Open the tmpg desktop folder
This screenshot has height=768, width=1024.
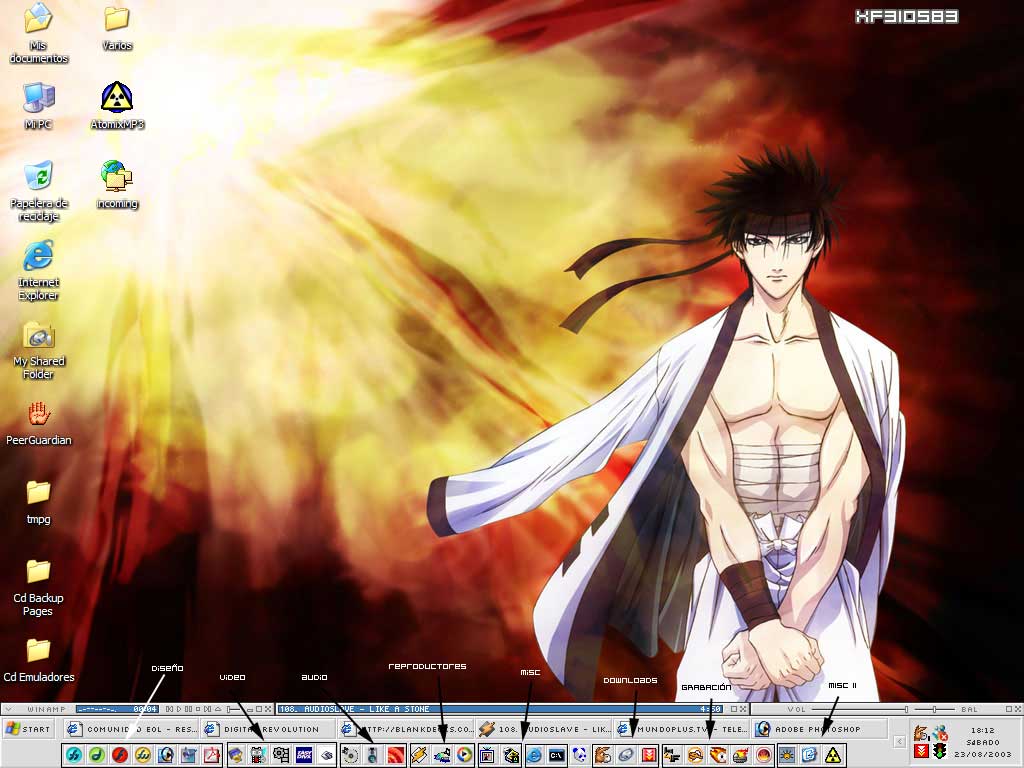coord(39,502)
